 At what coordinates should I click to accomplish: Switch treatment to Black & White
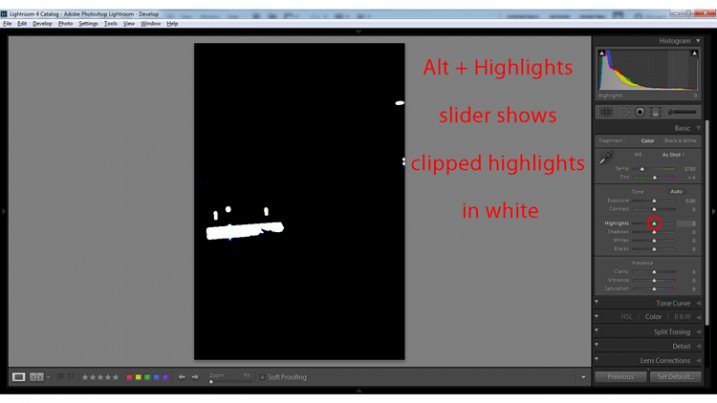[680, 141]
